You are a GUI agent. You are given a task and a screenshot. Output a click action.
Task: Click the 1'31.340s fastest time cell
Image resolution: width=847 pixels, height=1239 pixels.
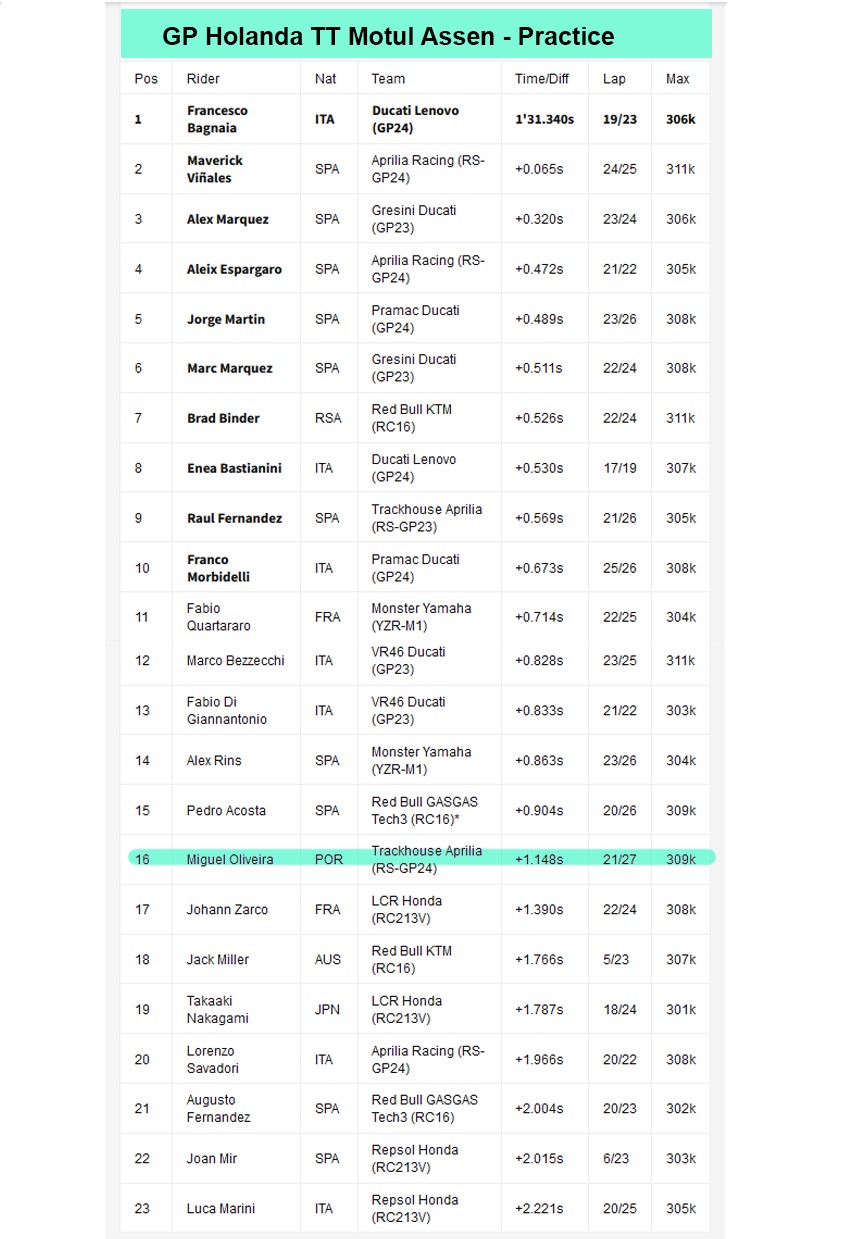(x=544, y=119)
